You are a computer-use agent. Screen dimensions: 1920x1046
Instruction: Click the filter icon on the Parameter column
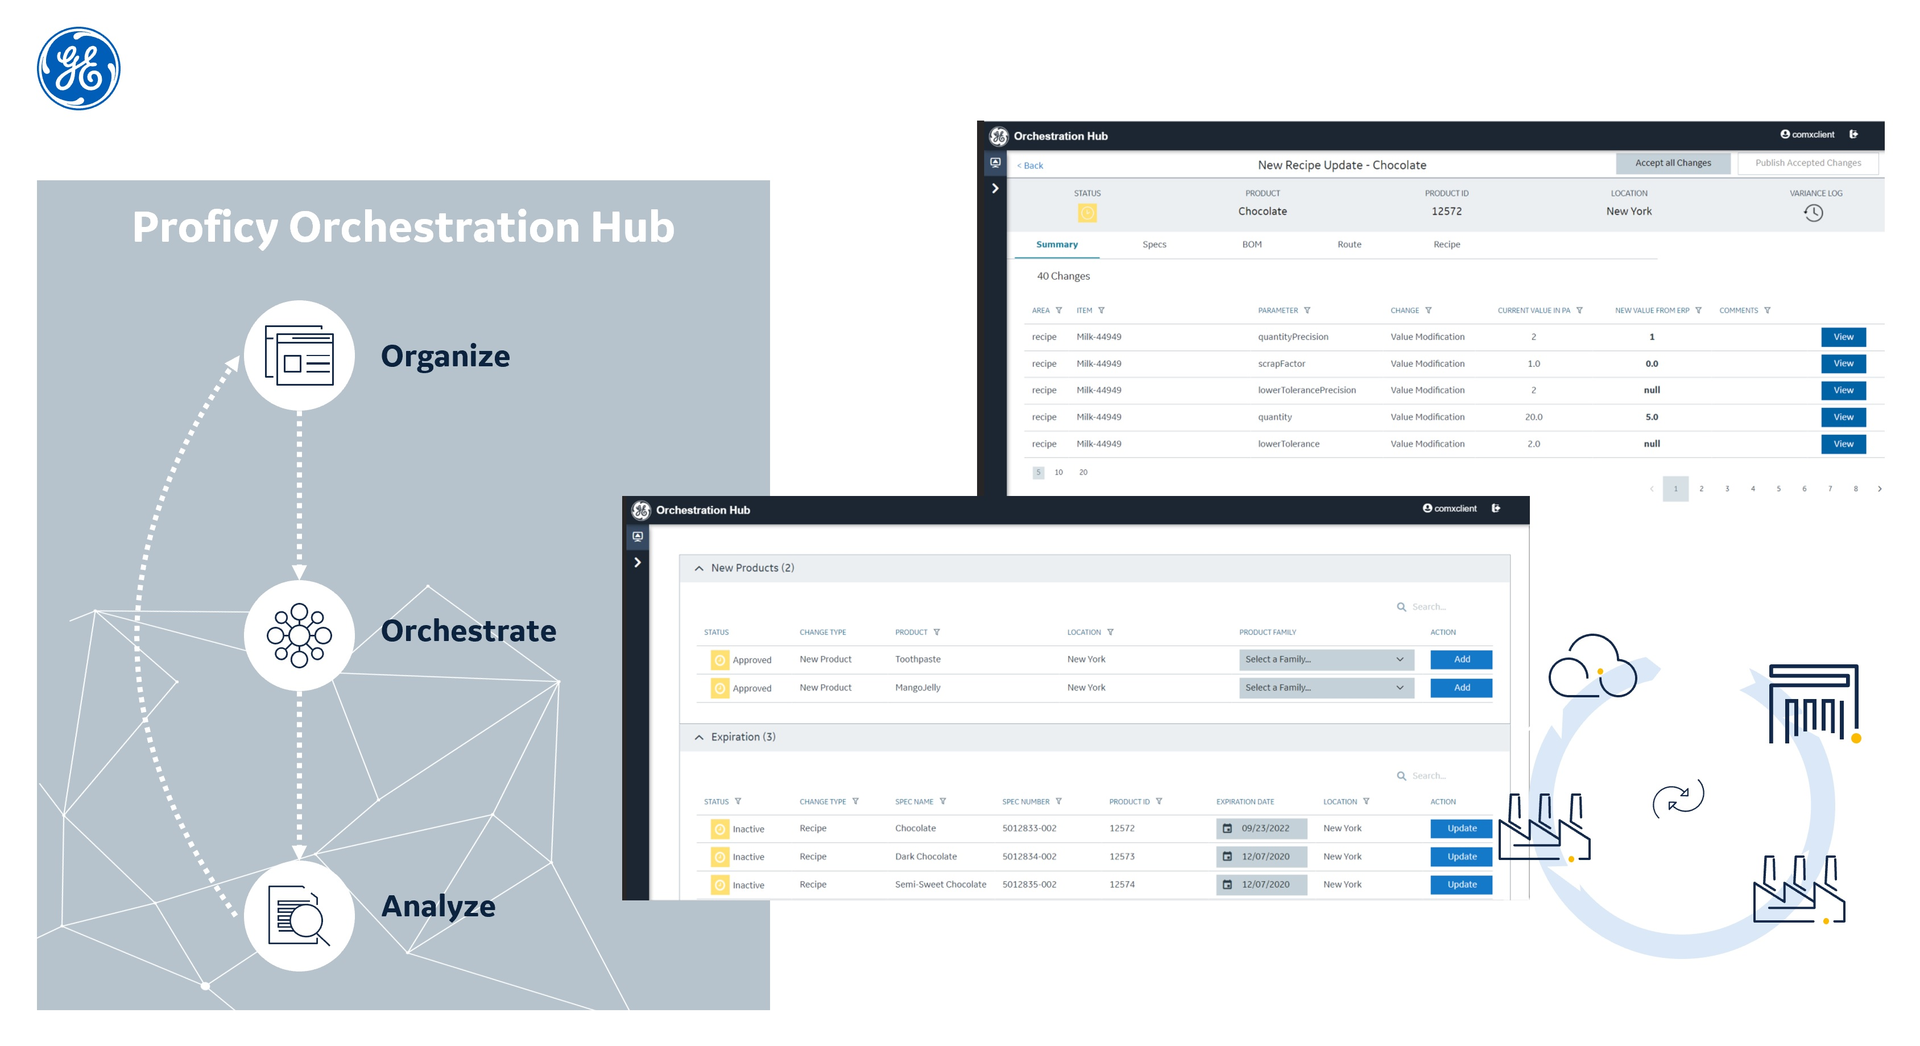pos(1309,310)
